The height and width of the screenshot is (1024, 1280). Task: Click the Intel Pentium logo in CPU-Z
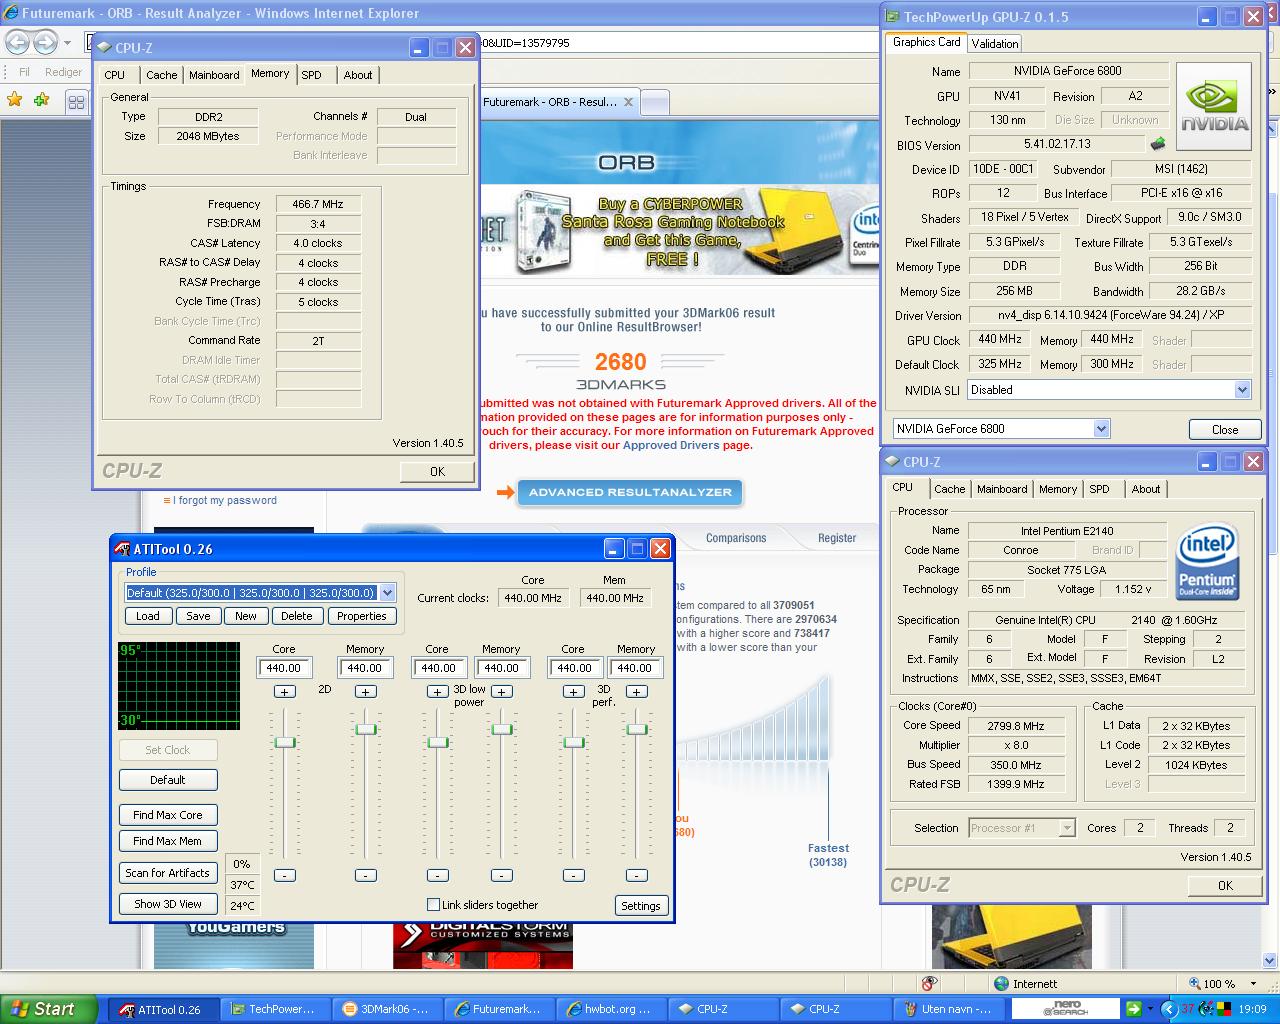coord(1208,563)
